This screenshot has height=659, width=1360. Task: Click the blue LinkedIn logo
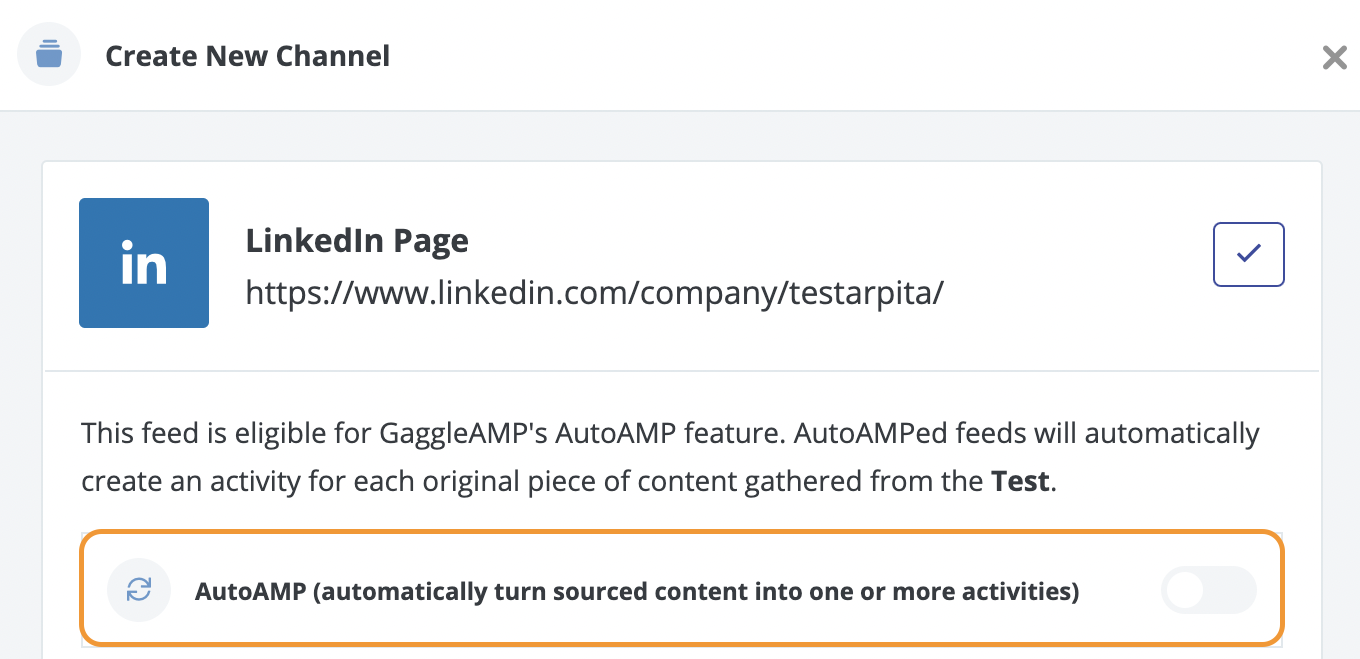click(x=144, y=263)
